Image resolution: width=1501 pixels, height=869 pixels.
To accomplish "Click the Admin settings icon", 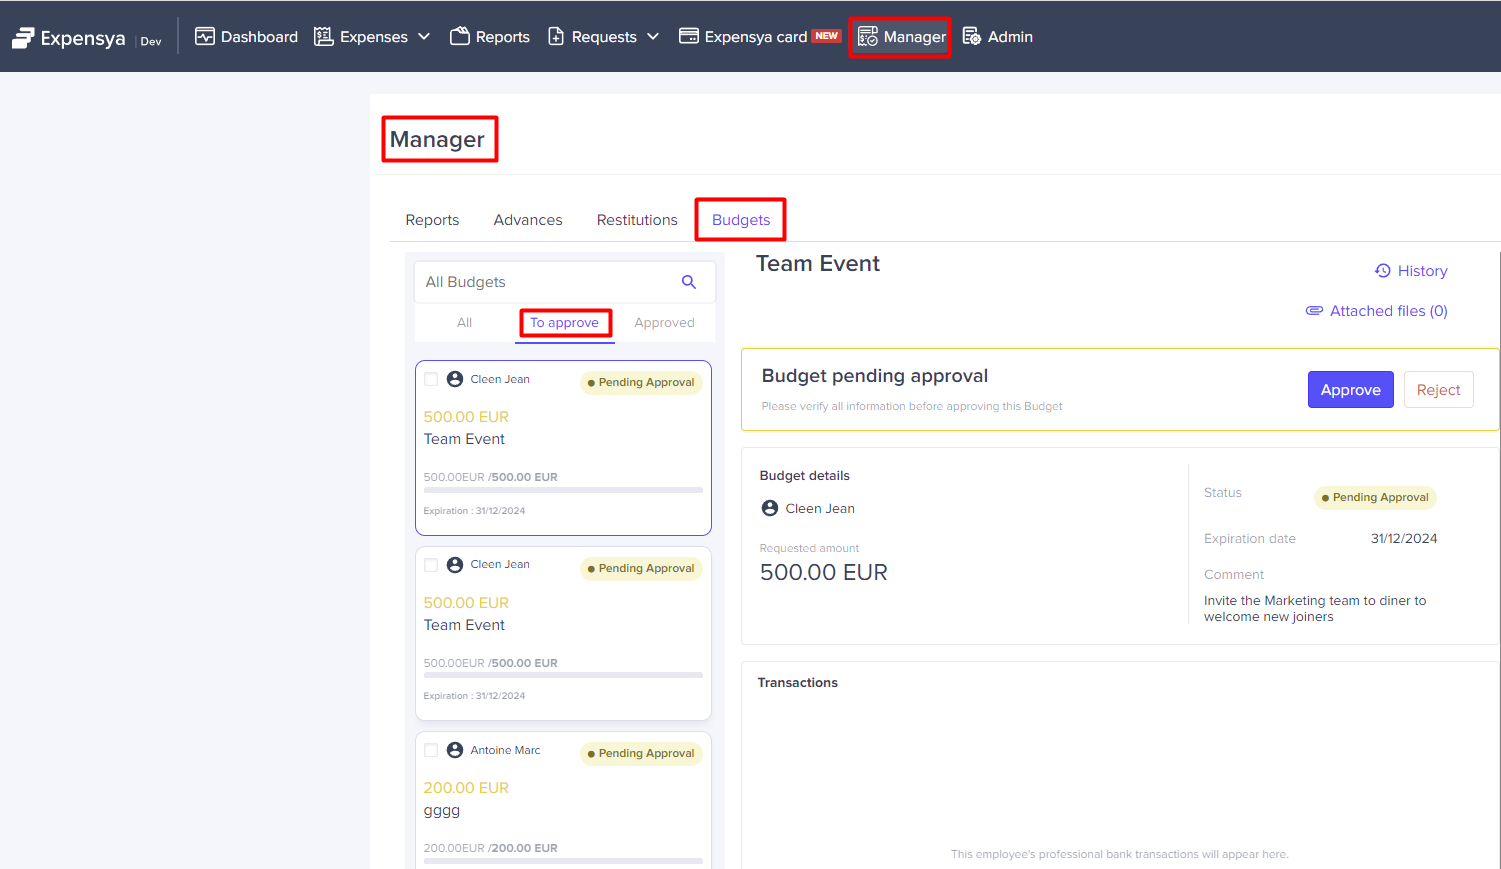I will 971,37.
